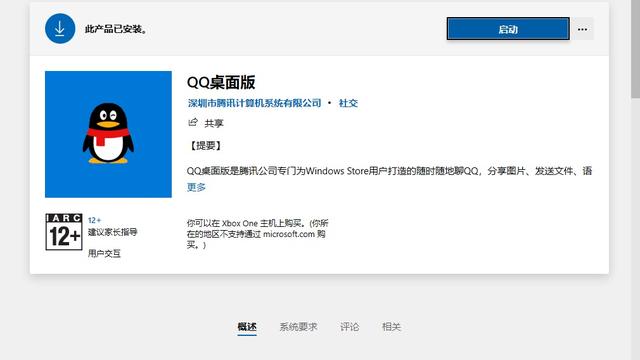Open the 评论 reviews tab
Viewport: 640px width, 360px height.
click(x=350, y=327)
